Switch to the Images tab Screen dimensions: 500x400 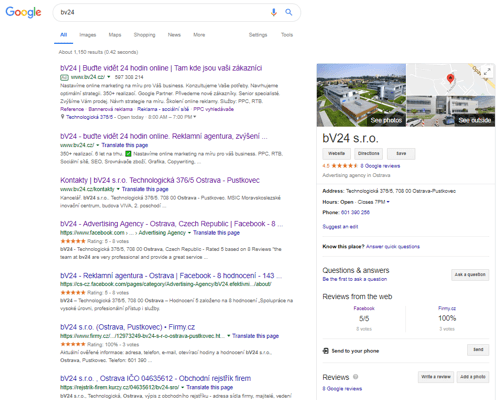88,35
